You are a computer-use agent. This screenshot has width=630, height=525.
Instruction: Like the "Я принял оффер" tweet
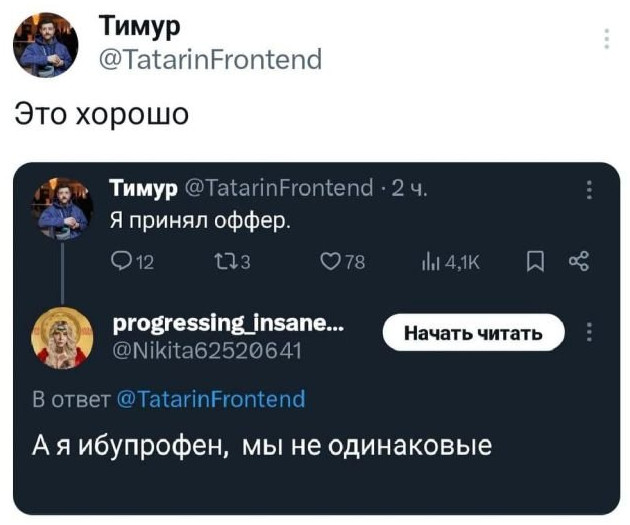click(x=328, y=262)
